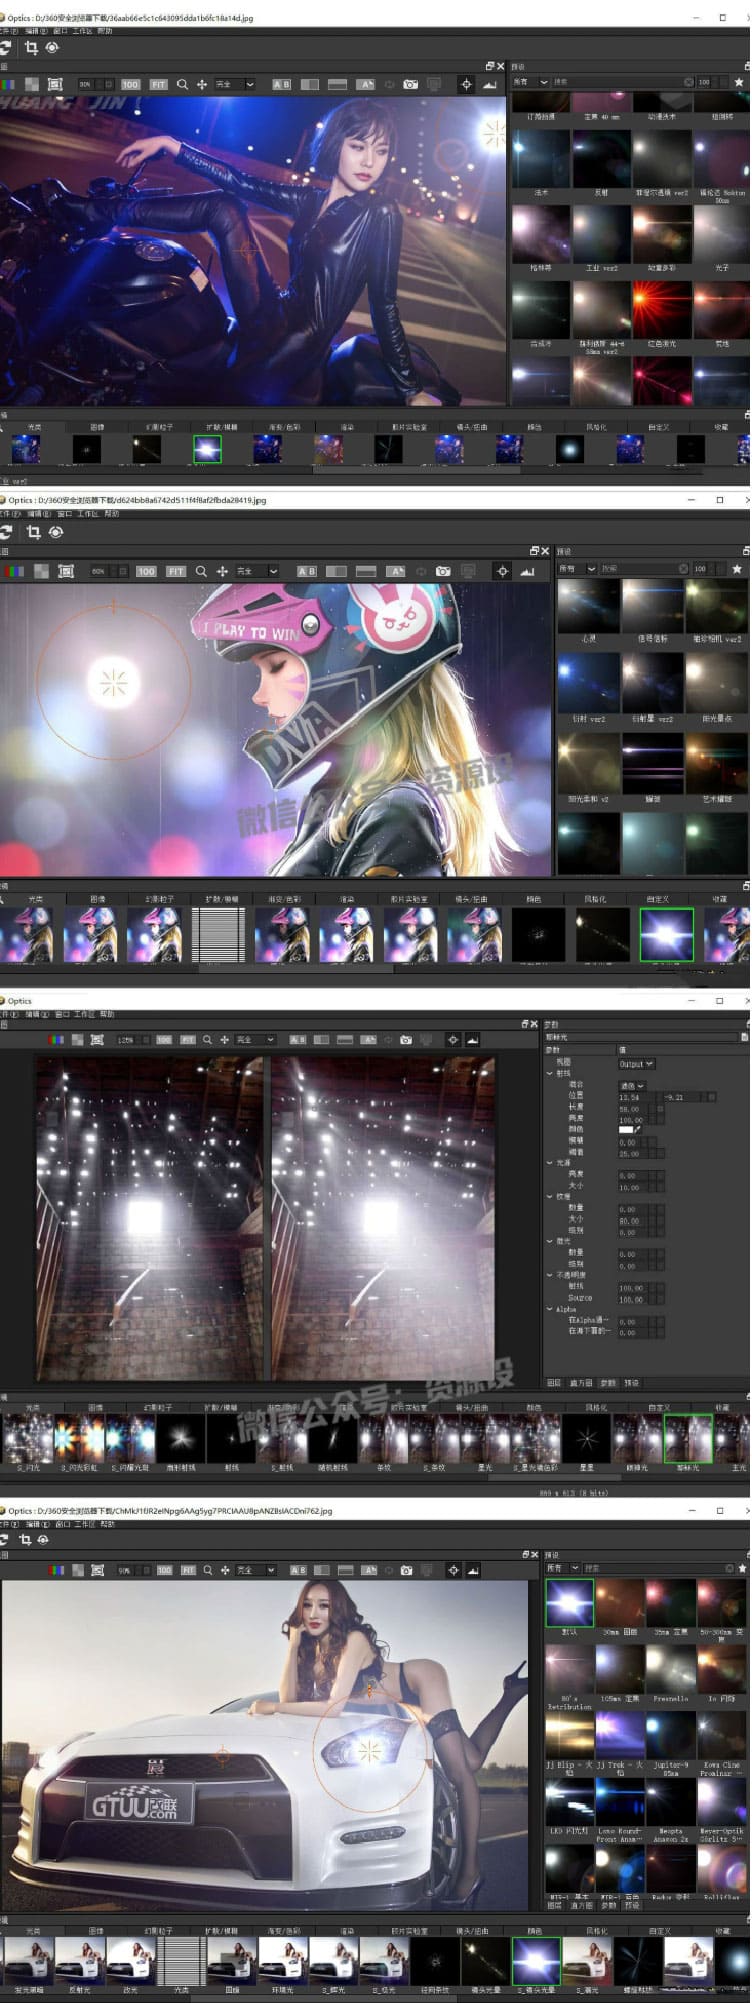Click FIT button in the light rays window
Screen dimensions: 752x2003
tap(188, 1040)
